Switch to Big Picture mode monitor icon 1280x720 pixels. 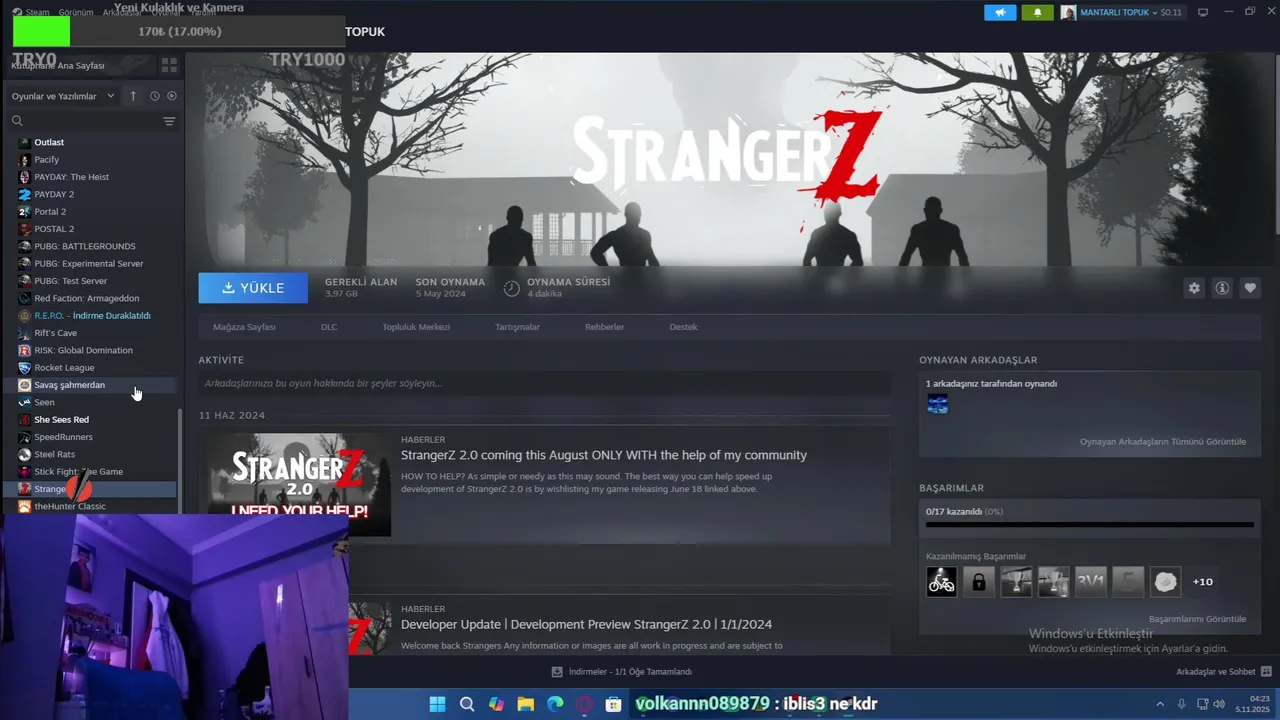(1203, 12)
